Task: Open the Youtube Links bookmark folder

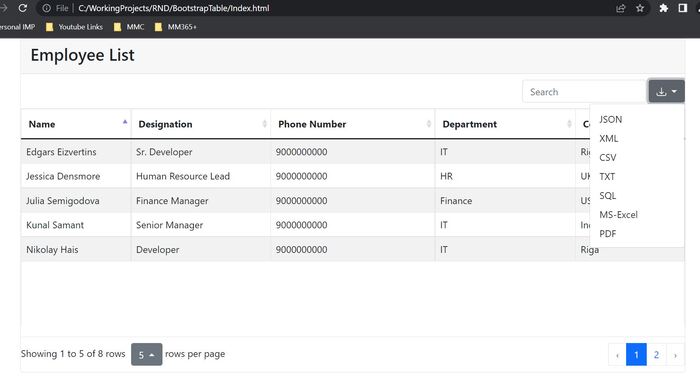Action: click(74, 27)
